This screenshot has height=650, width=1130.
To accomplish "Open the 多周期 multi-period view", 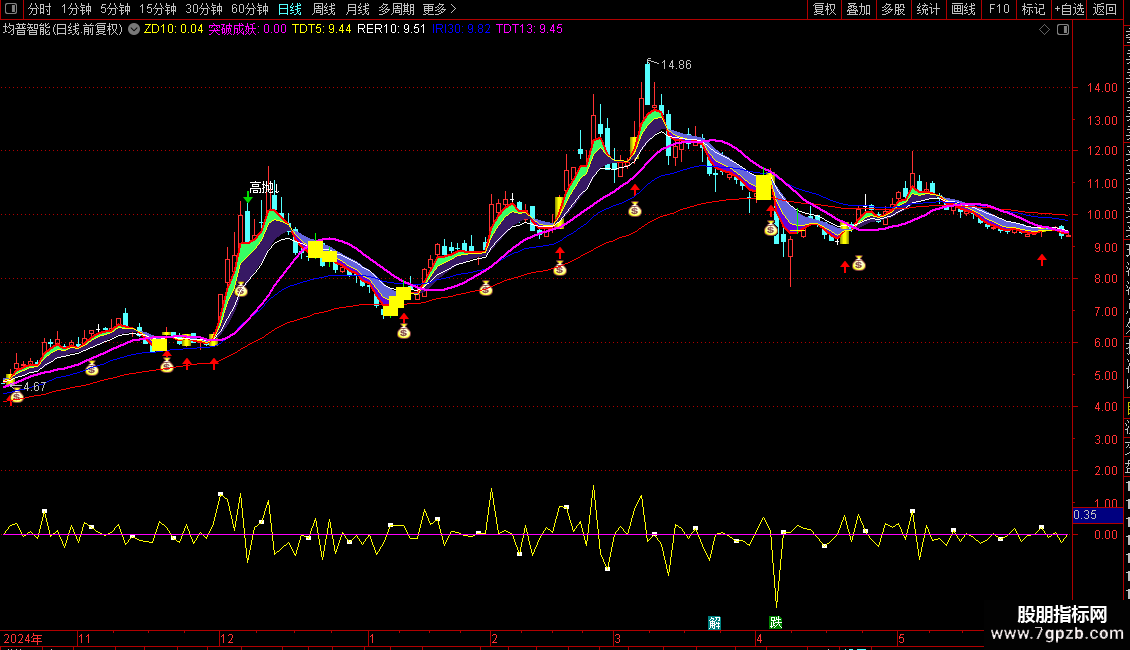I will [x=396, y=9].
